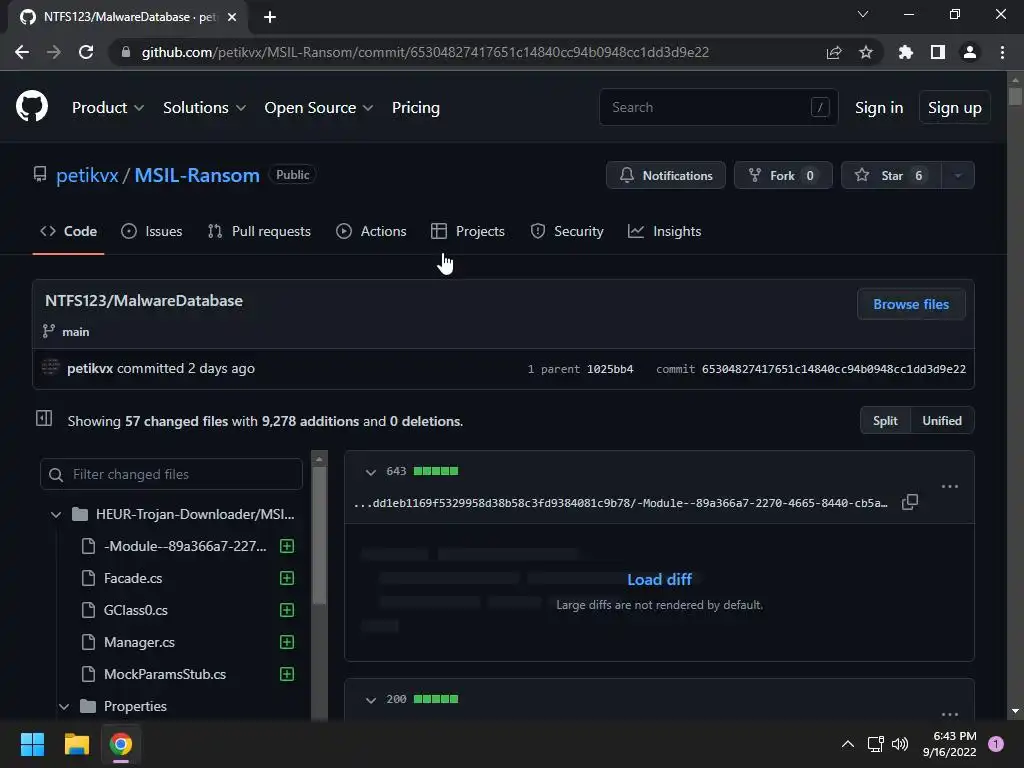
Task: Switch diff view to Unified
Action: coord(942,421)
